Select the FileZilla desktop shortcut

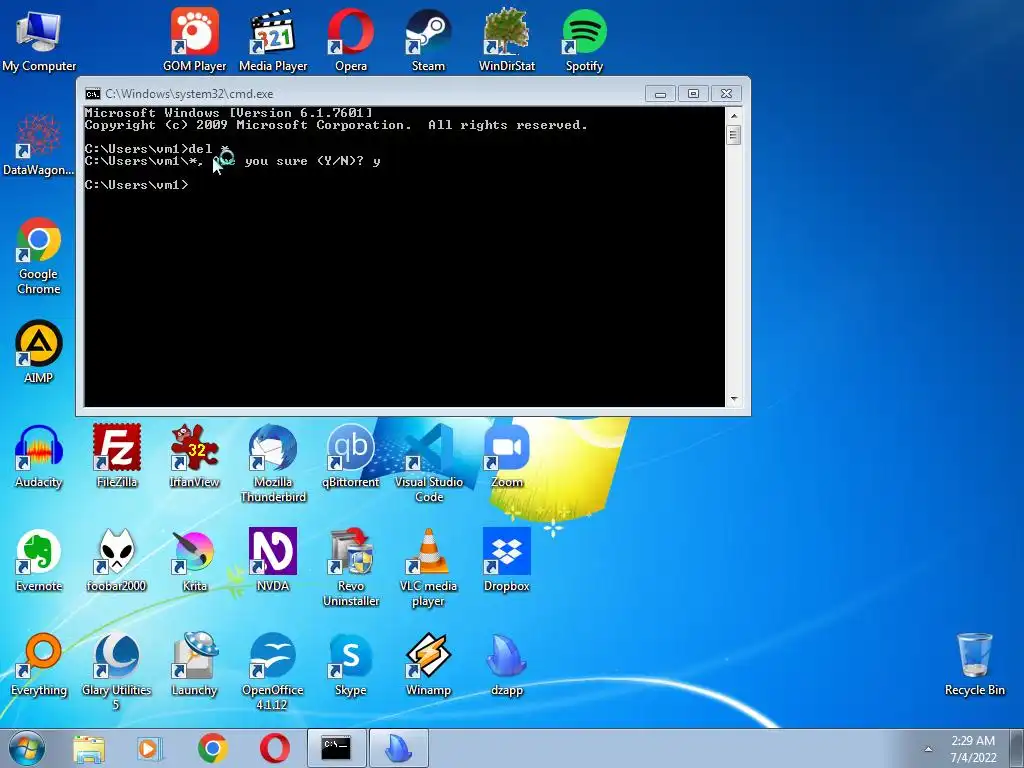tap(117, 457)
